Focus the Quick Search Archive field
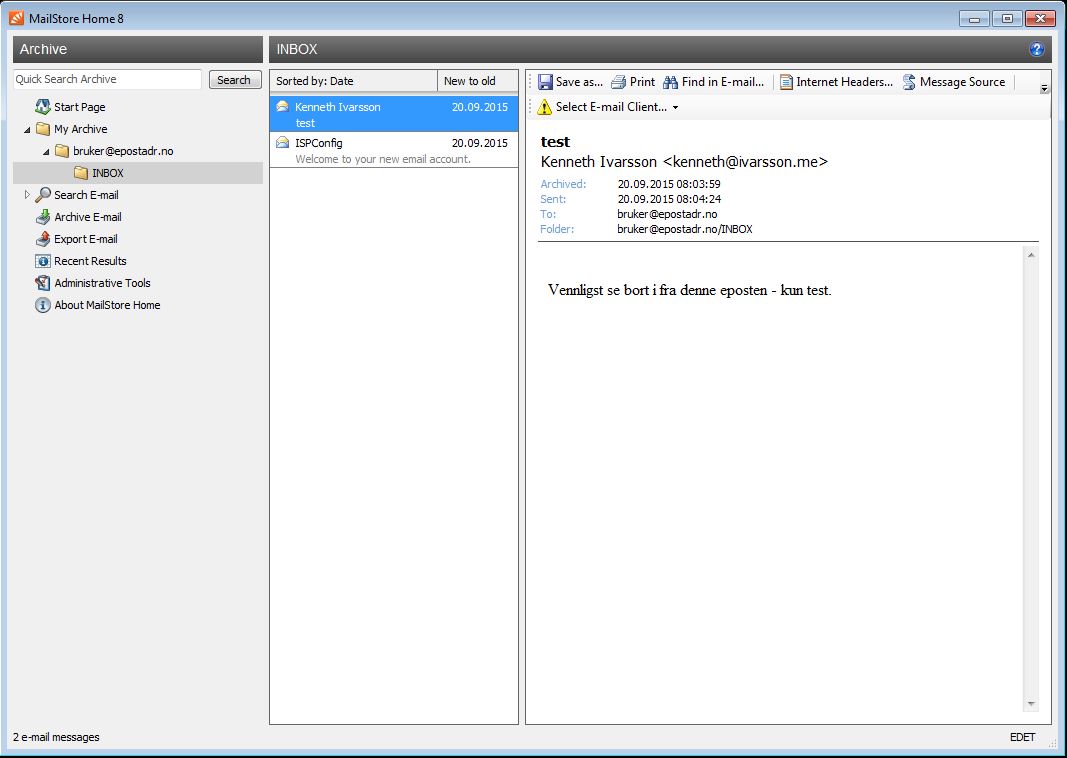This screenshot has width=1067, height=758. click(x=108, y=79)
